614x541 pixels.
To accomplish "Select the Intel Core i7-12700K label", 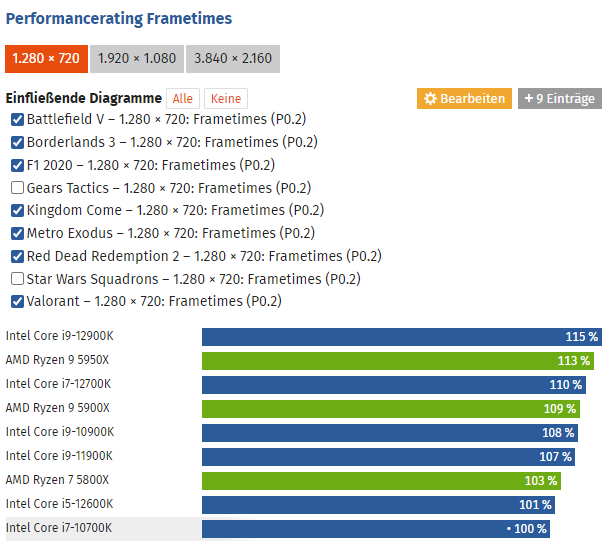I will pyautogui.click(x=58, y=384).
